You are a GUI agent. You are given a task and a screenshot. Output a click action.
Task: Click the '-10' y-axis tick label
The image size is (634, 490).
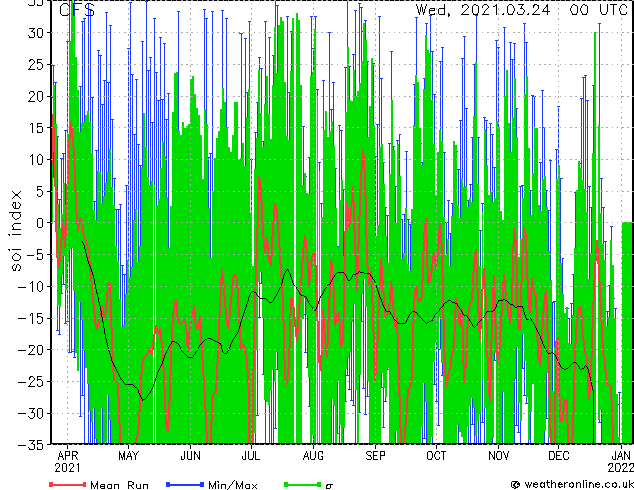[31, 286]
